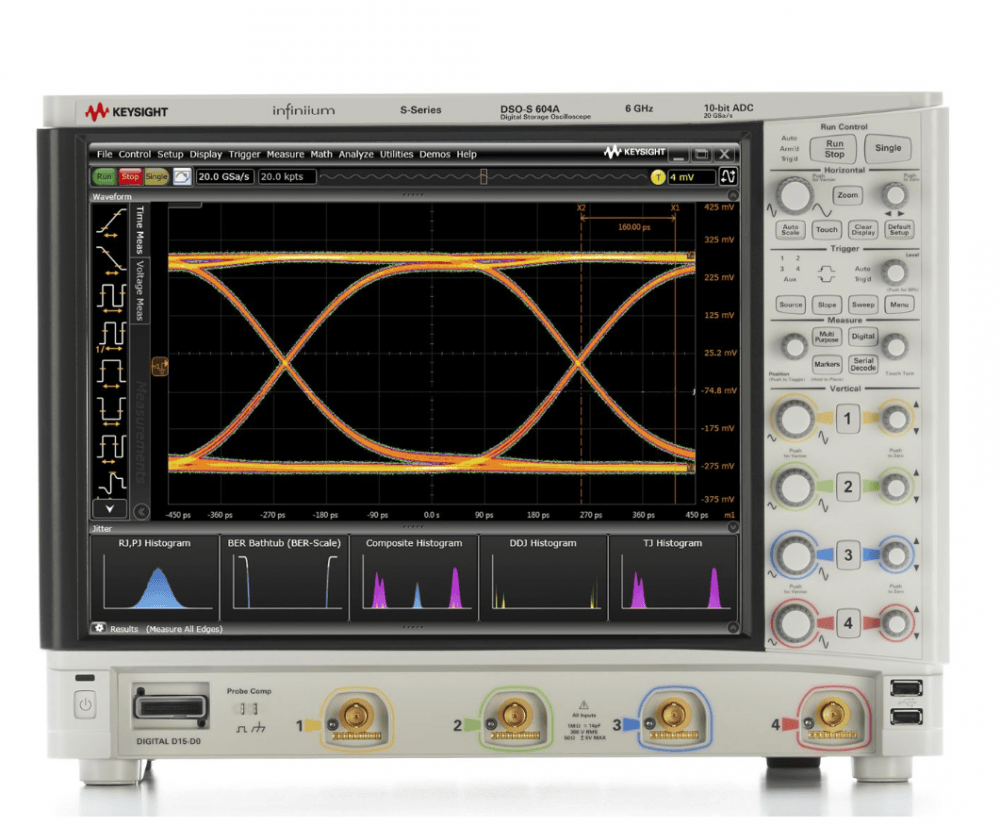Open the 4 mV trigger level field

[x=691, y=177]
